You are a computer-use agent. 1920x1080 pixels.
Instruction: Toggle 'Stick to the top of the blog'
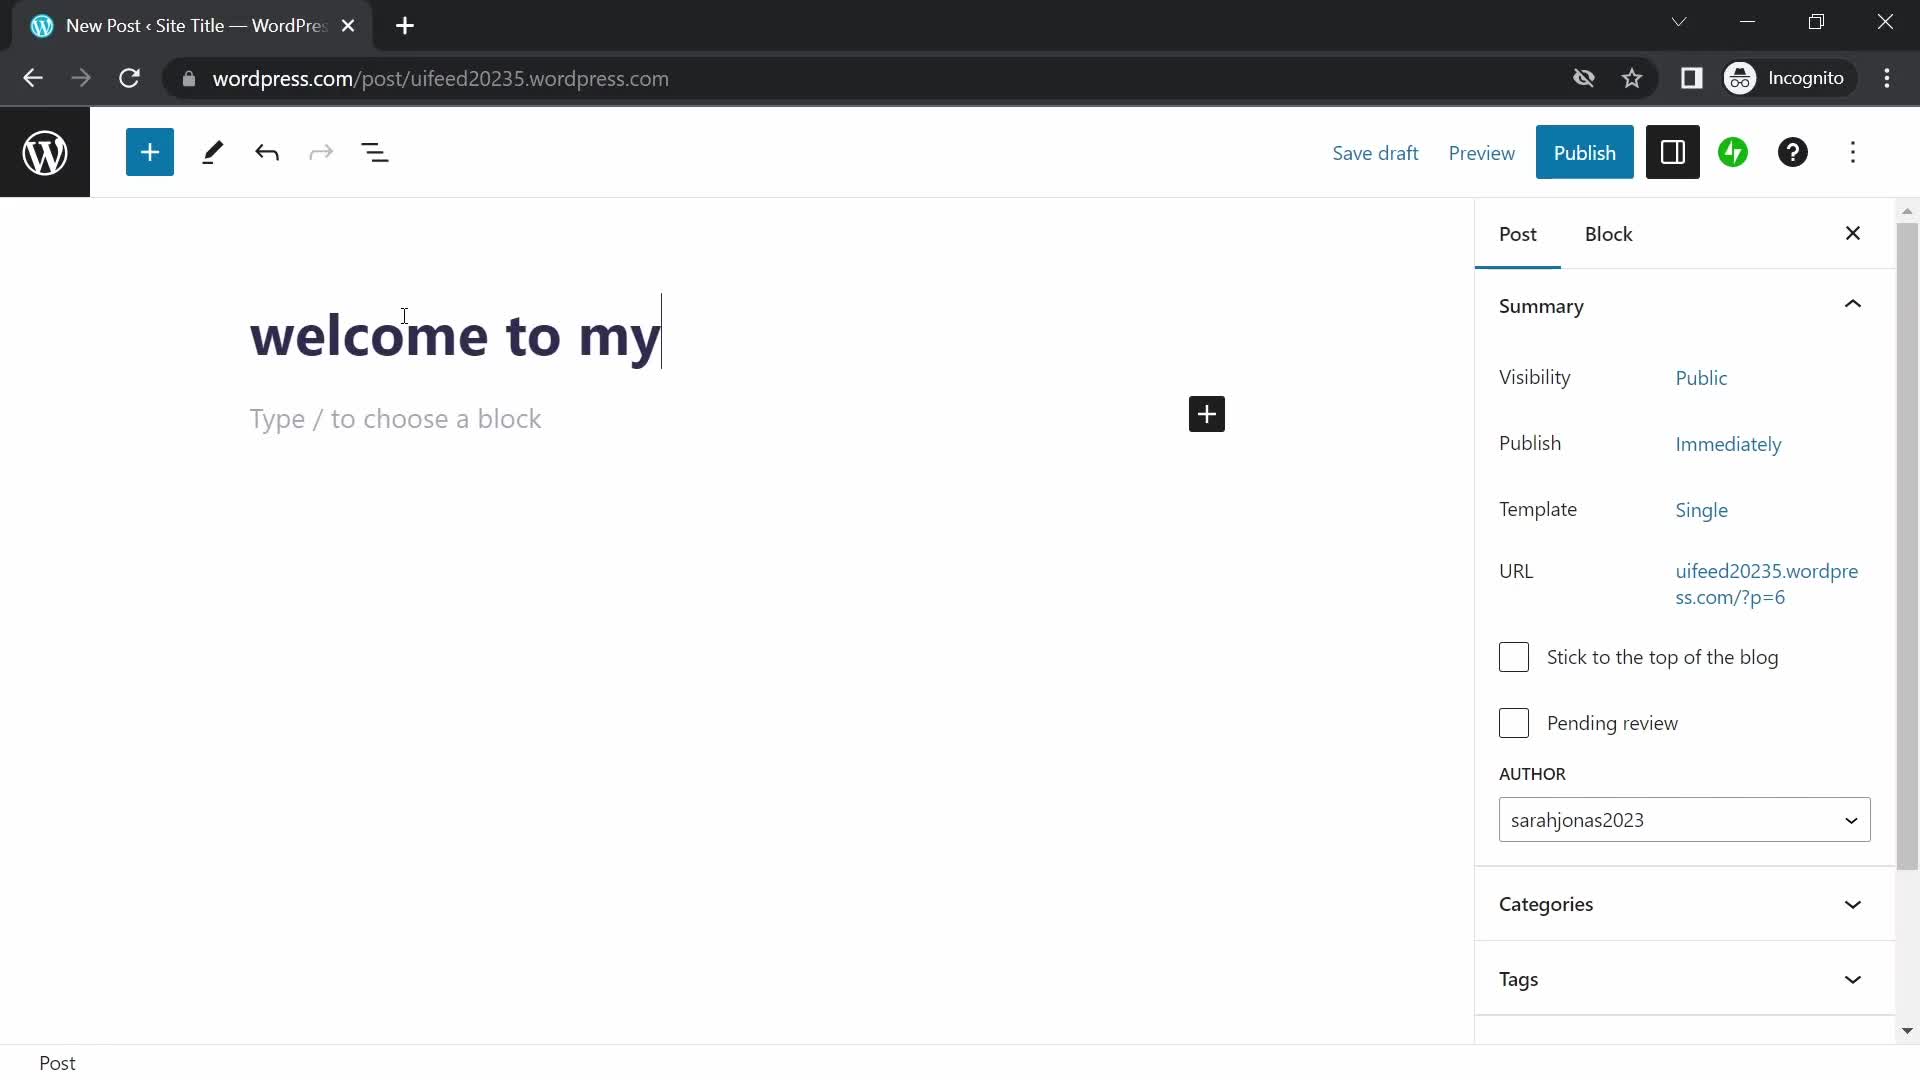coord(1514,657)
